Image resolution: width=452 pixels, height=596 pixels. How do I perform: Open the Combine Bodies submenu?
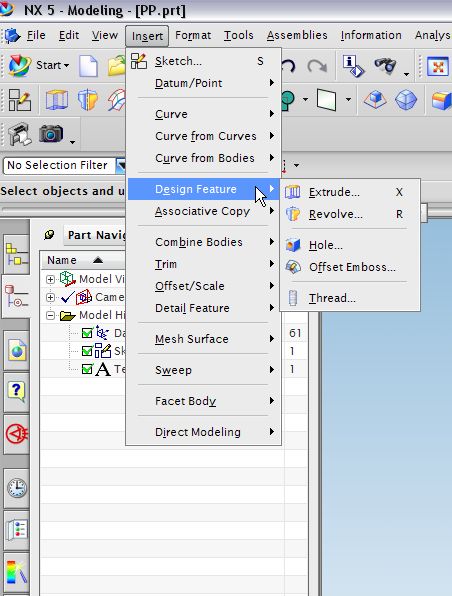click(203, 242)
